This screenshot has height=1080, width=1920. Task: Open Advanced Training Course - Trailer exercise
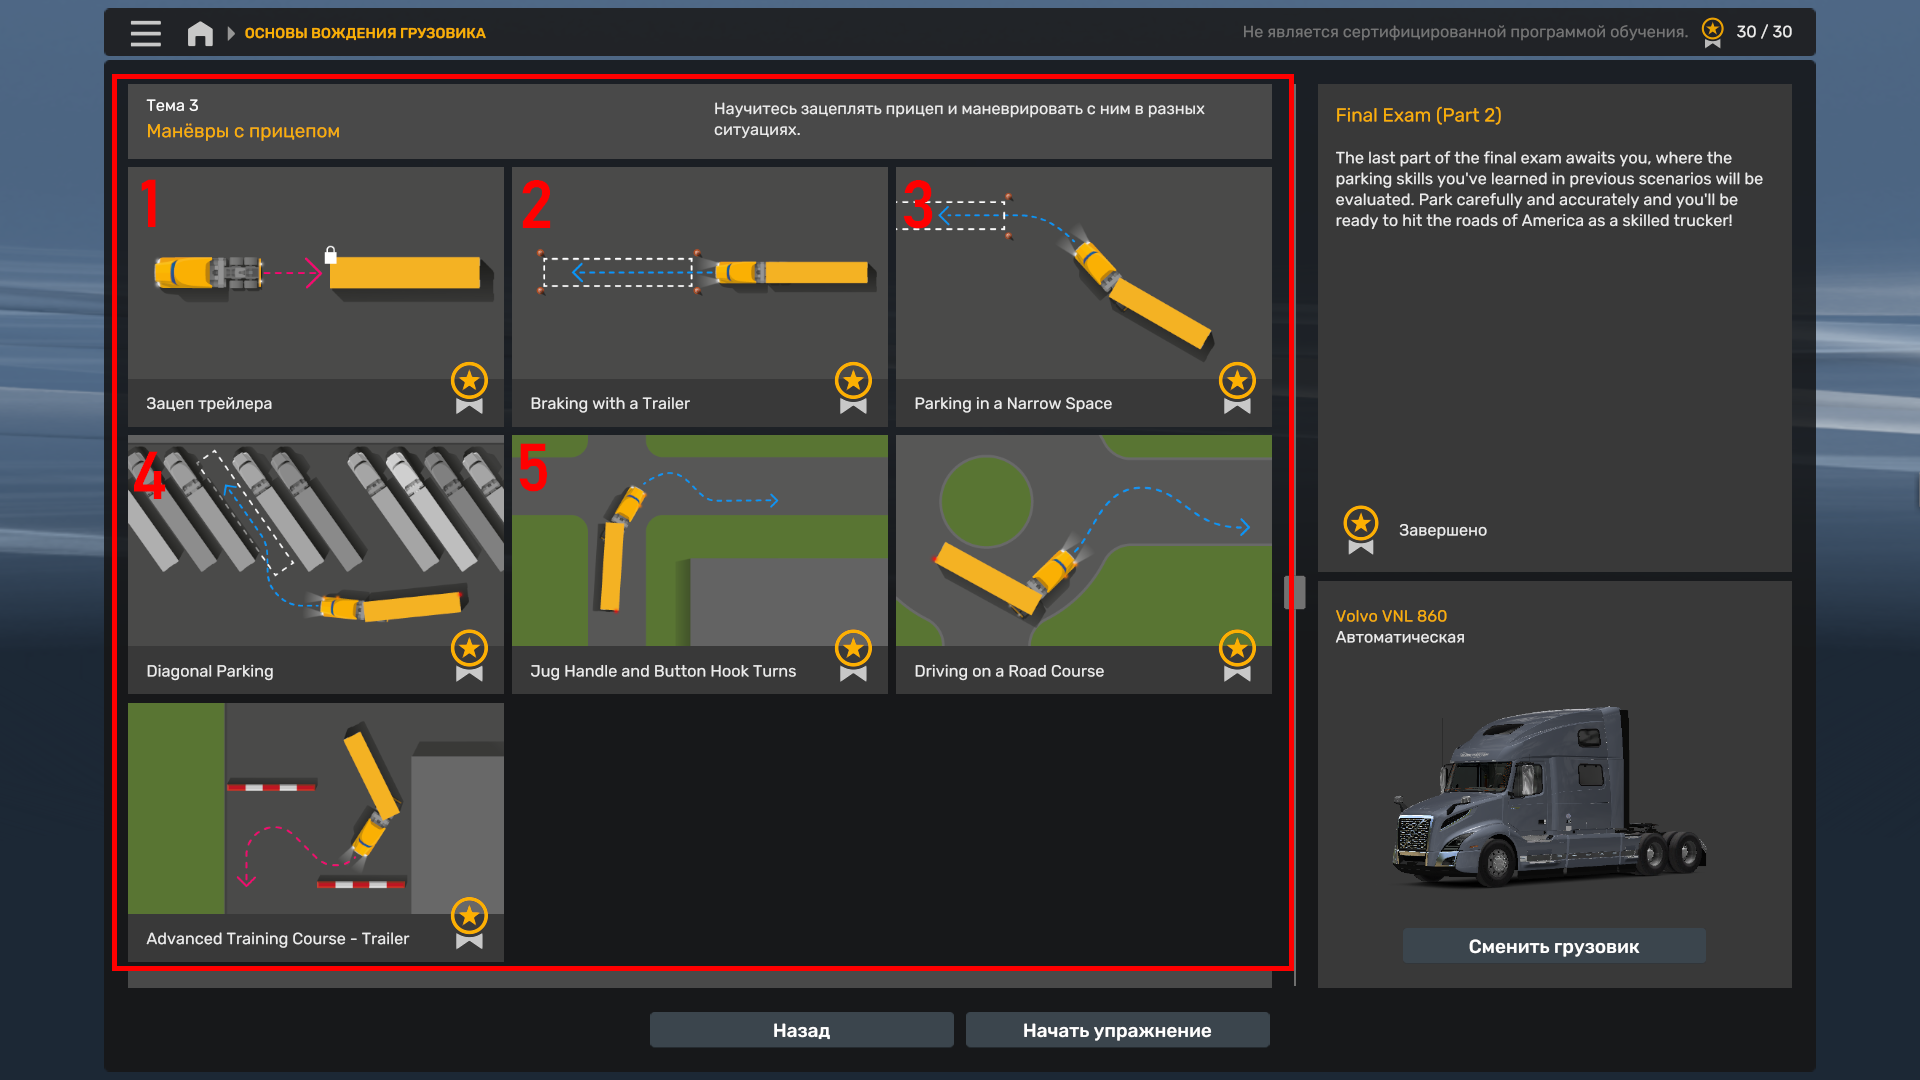315,831
